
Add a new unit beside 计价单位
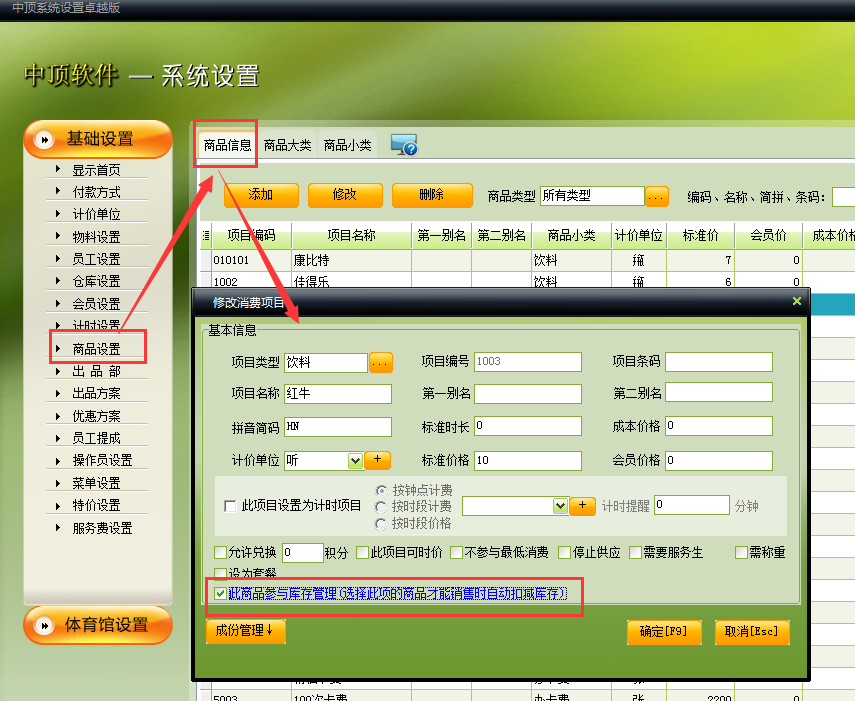coord(377,460)
